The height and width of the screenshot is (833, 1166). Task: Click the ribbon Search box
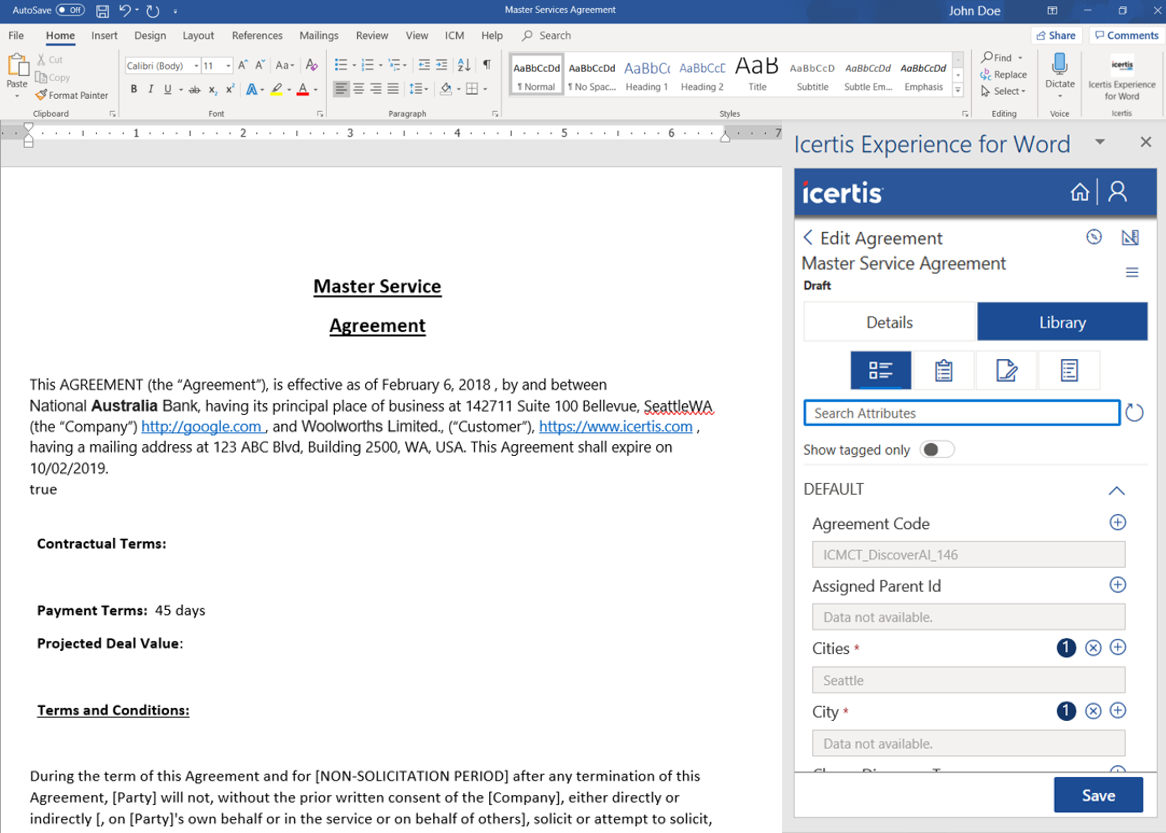click(547, 35)
